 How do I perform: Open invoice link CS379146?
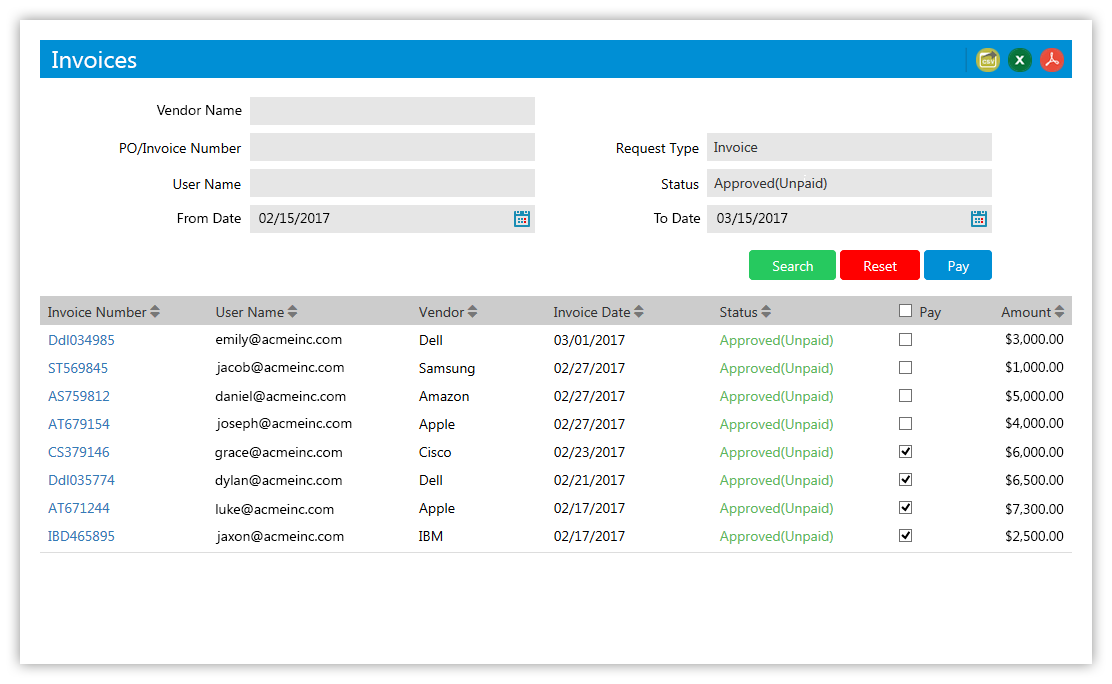[x=79, y=452]
